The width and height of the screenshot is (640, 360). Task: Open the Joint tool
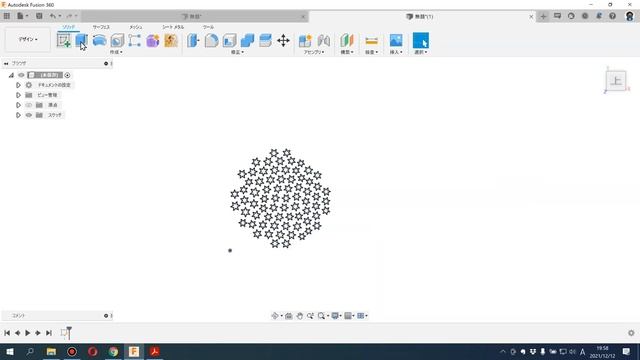point(323,40)
